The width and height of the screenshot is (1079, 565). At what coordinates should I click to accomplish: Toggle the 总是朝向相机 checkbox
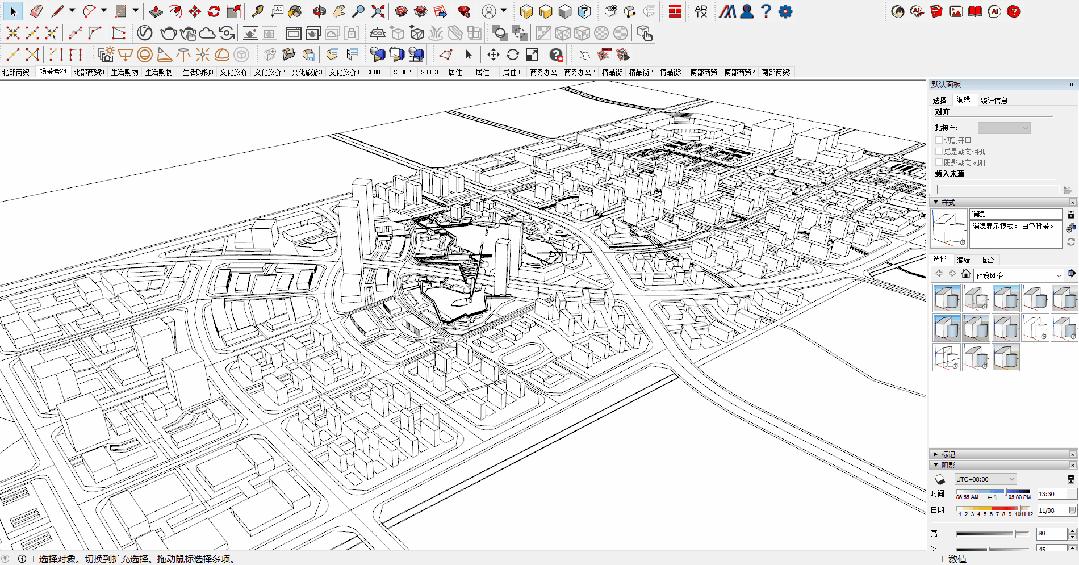pos(939,151)
